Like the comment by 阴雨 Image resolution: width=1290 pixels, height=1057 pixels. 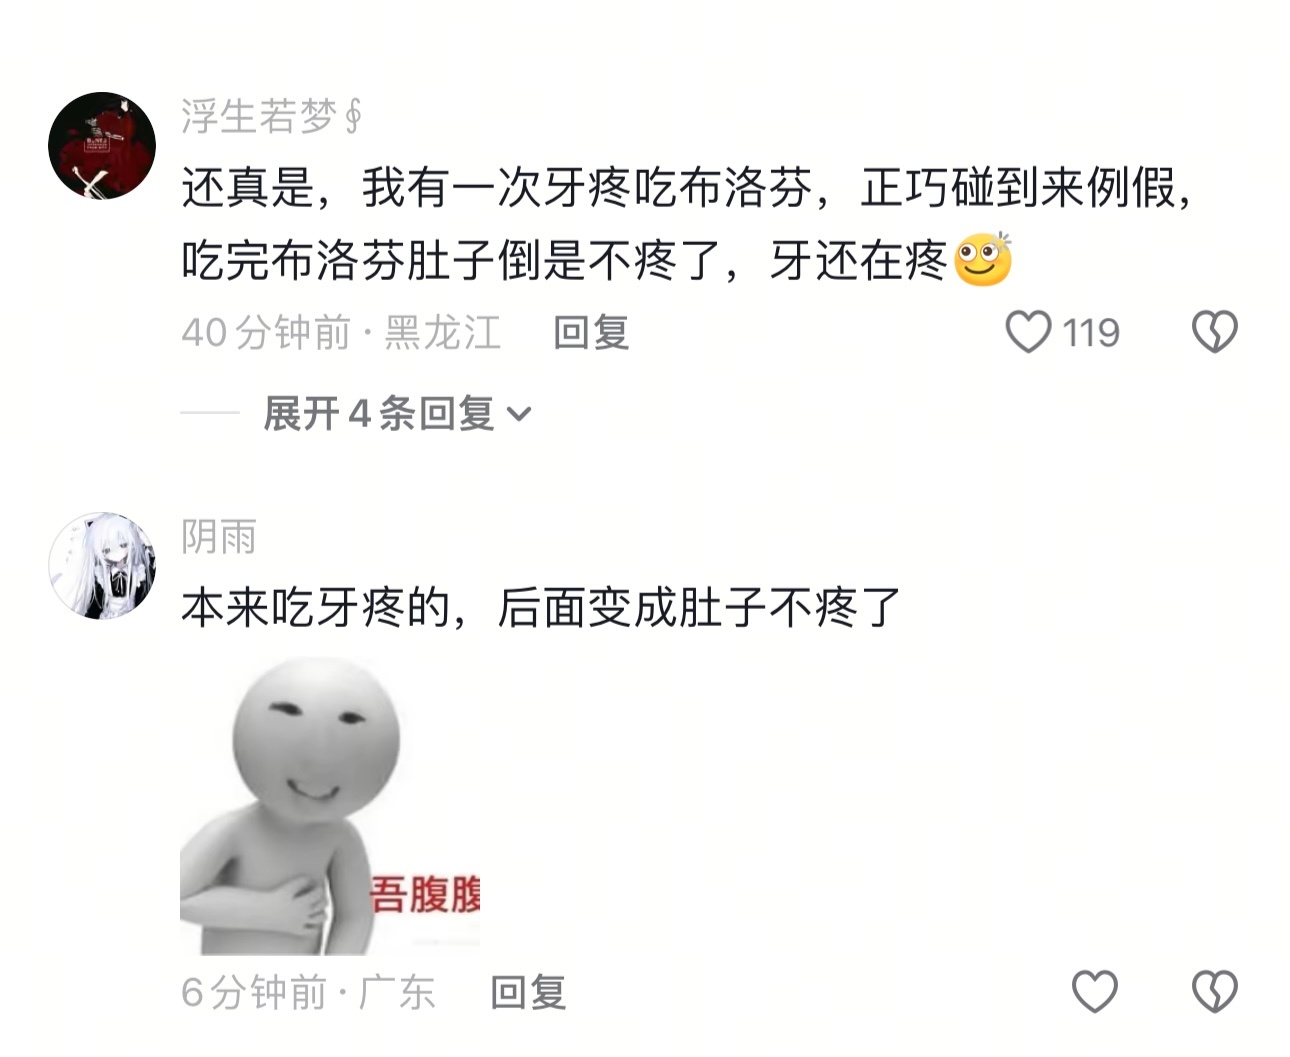pos(1095,992)
